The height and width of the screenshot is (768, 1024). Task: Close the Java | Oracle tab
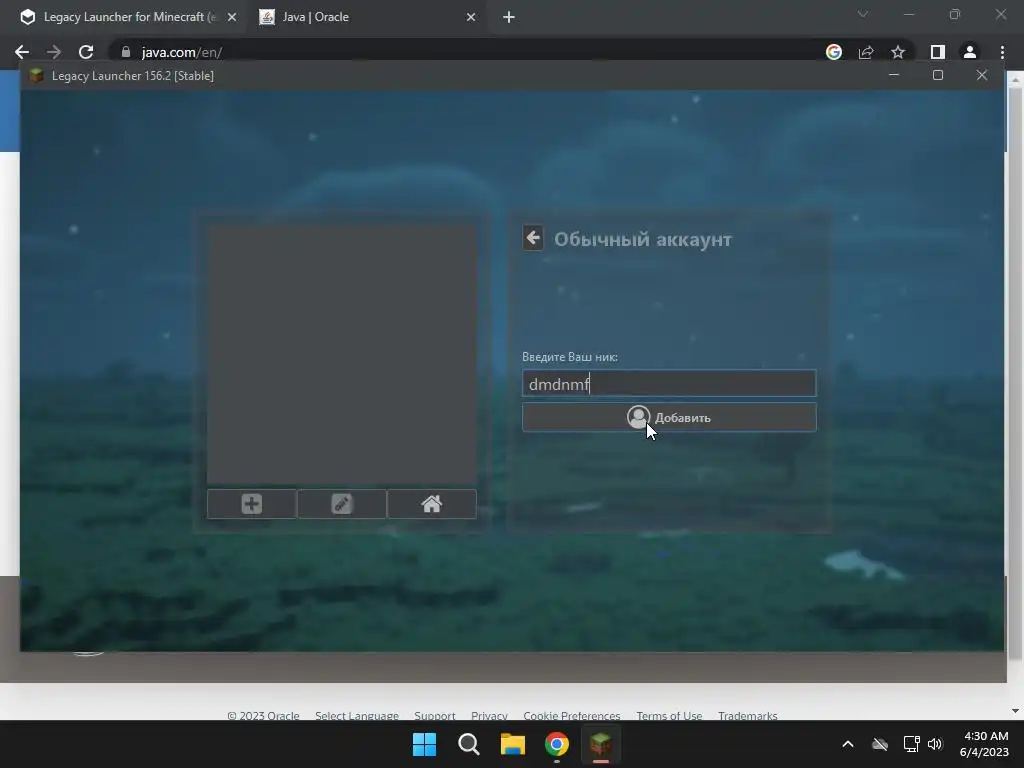[x=471, y=17]
